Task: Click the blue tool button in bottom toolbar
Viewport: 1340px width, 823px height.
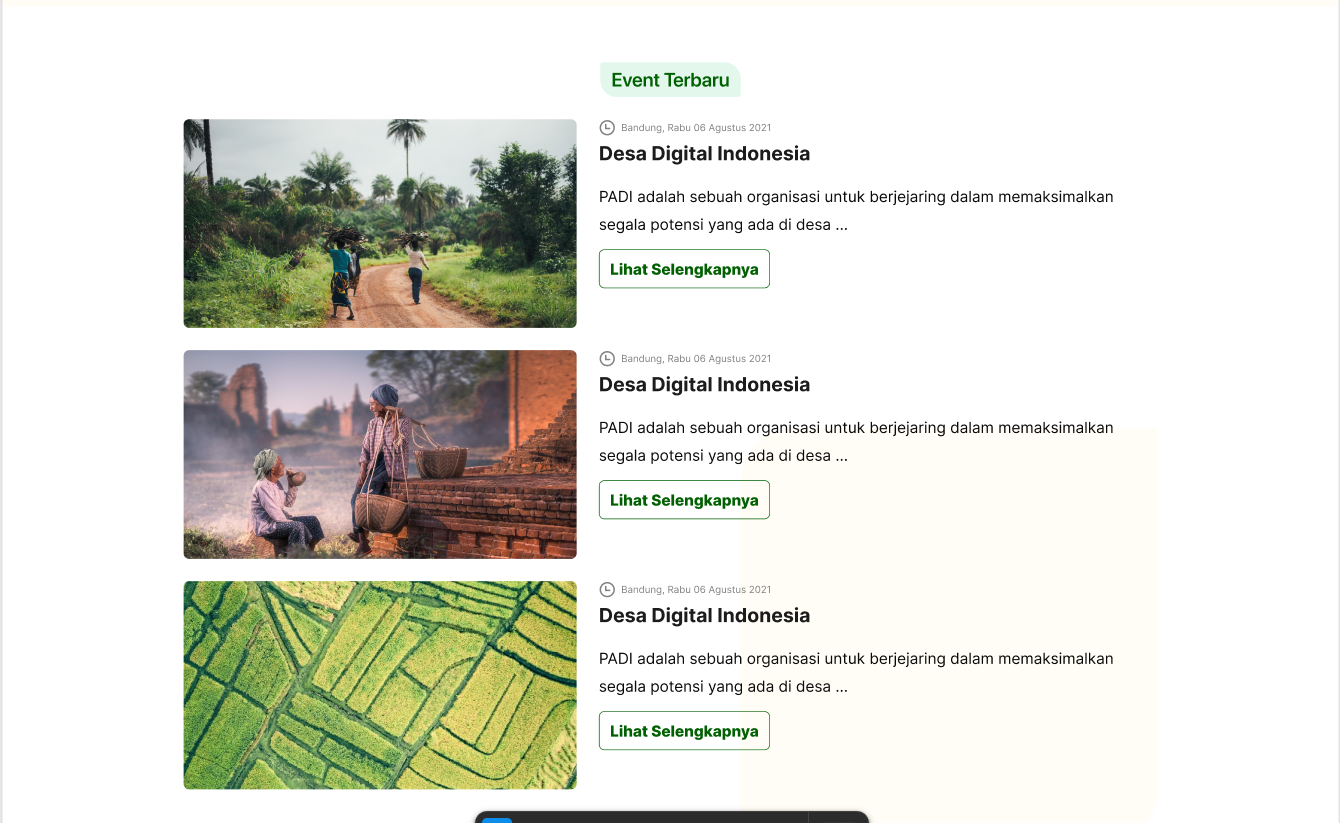Action: coord(497,819)
